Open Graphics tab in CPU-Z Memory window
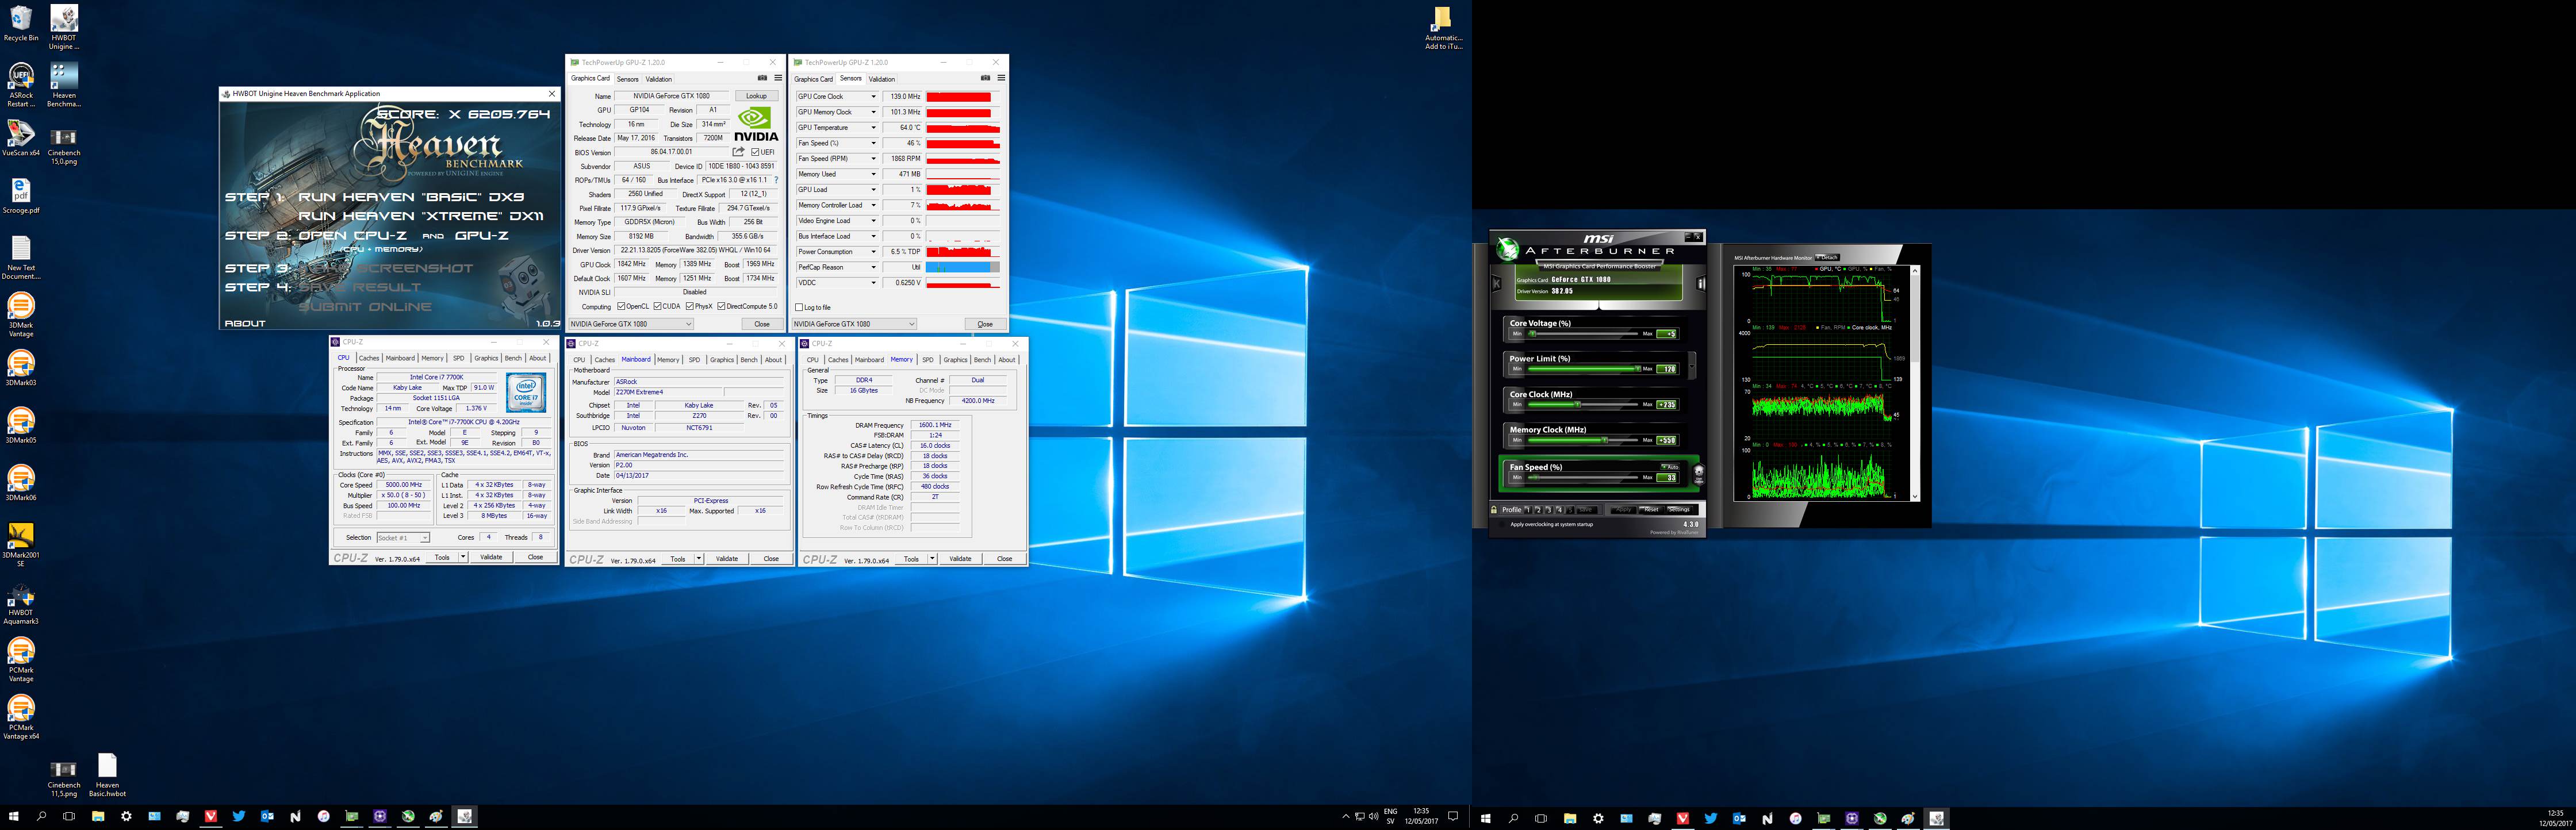2576x830 pixels. tap(955, 360)
